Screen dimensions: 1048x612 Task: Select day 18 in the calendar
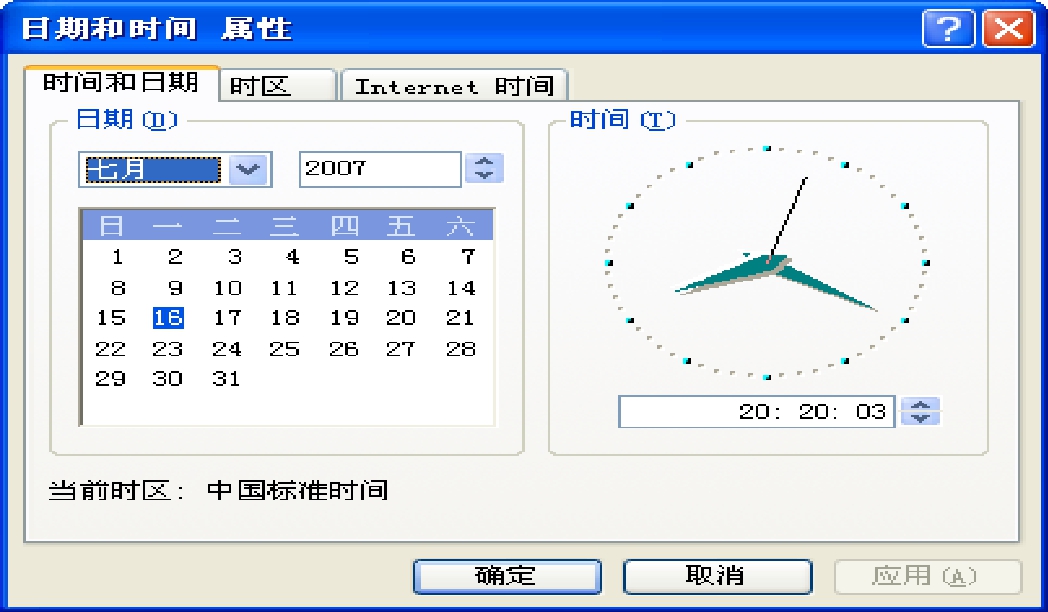[285, 317]
